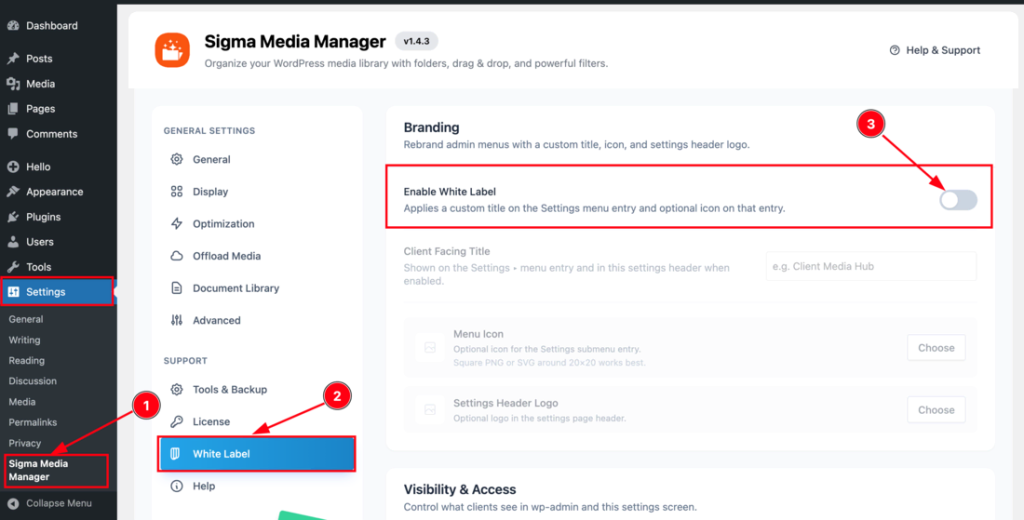Click the Tools wrench icon

[x=13, y=267]
